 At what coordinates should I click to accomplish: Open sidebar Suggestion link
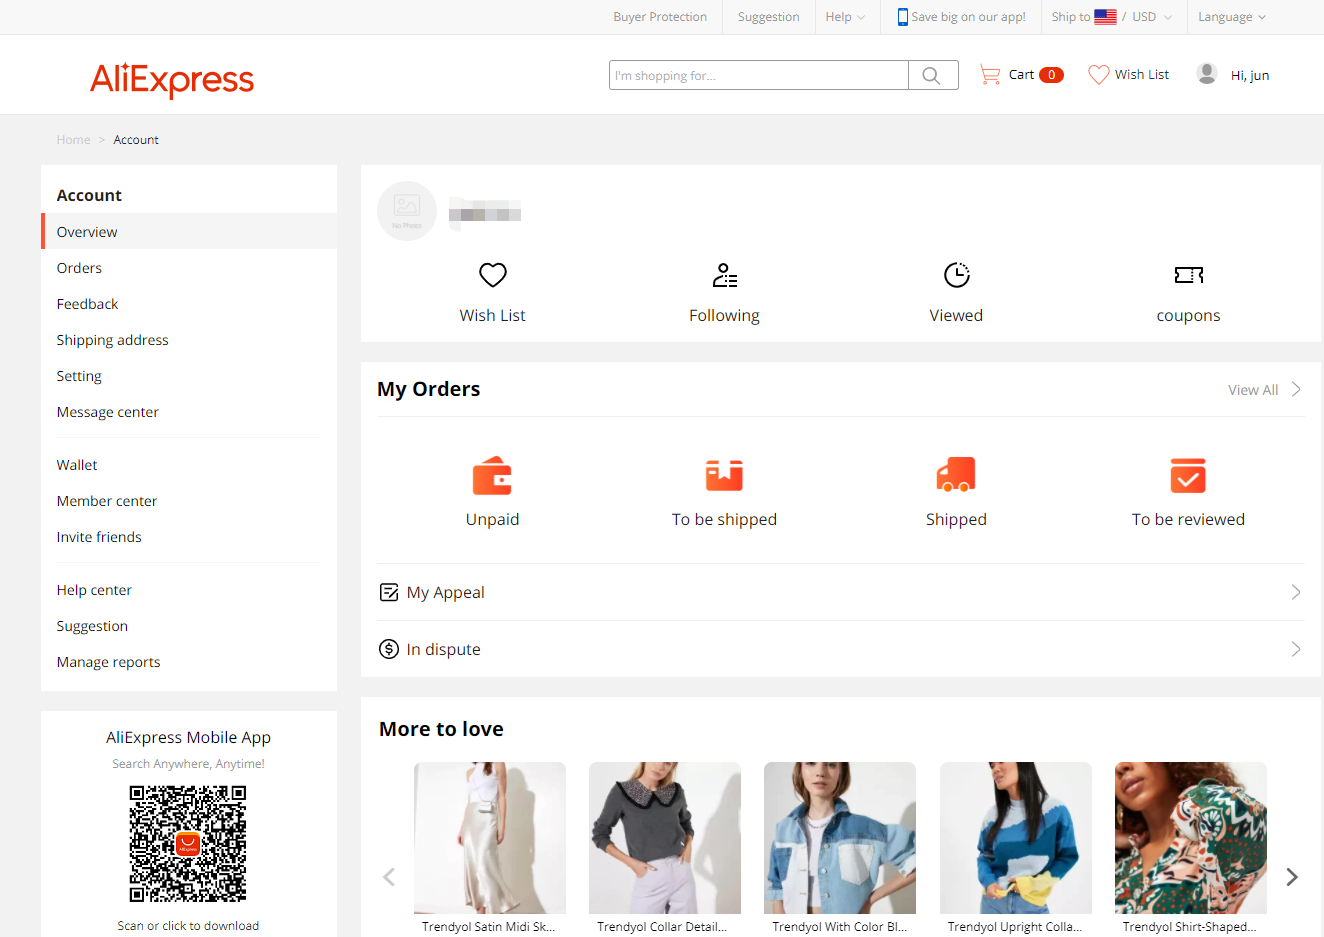coord(92,626)
